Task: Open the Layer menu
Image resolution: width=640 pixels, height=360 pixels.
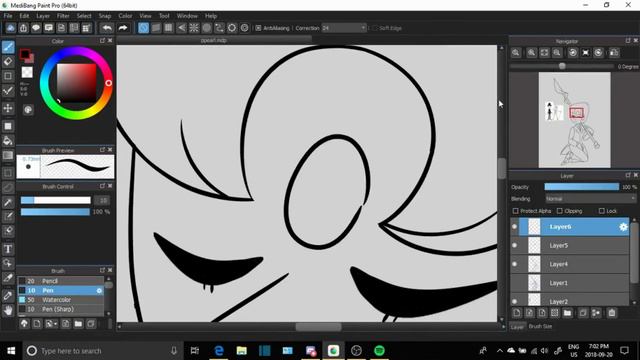Action: pyautogui.click(x=43, y=16)
